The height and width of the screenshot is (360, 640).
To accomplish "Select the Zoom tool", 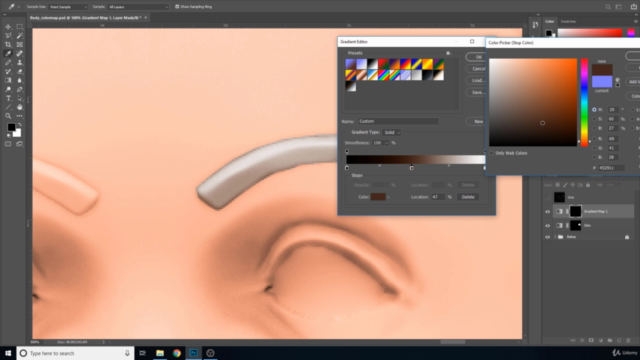I will (x=8, y=116).
